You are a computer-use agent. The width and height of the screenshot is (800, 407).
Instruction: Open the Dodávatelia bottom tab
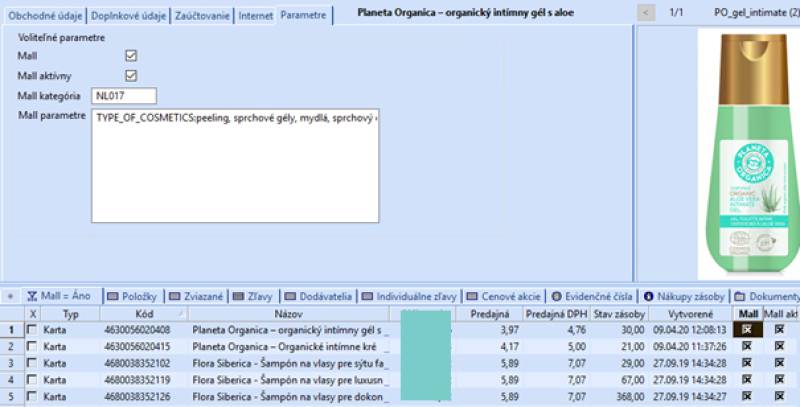coord(318,296)
